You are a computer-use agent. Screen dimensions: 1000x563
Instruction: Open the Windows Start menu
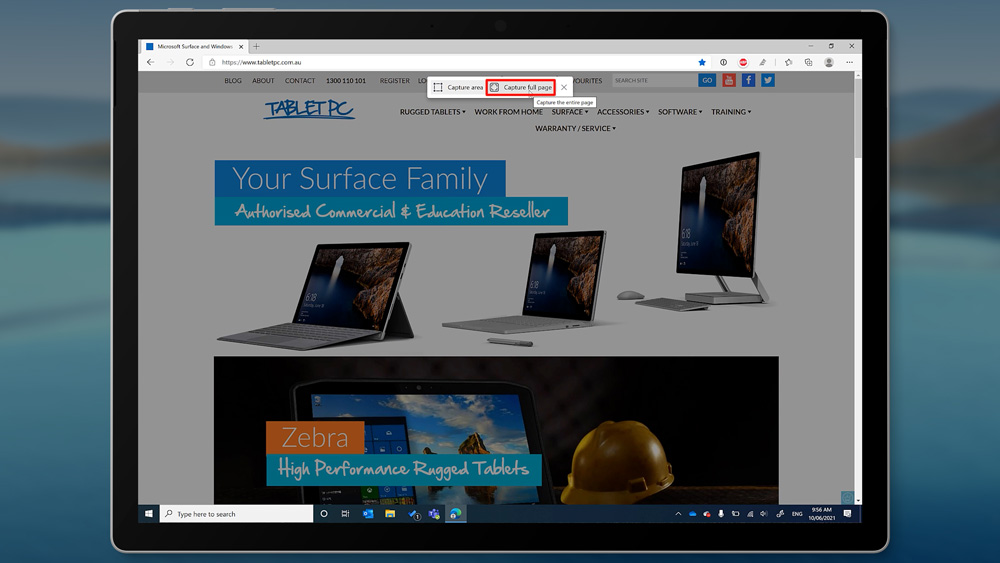[x=149, y=514]
